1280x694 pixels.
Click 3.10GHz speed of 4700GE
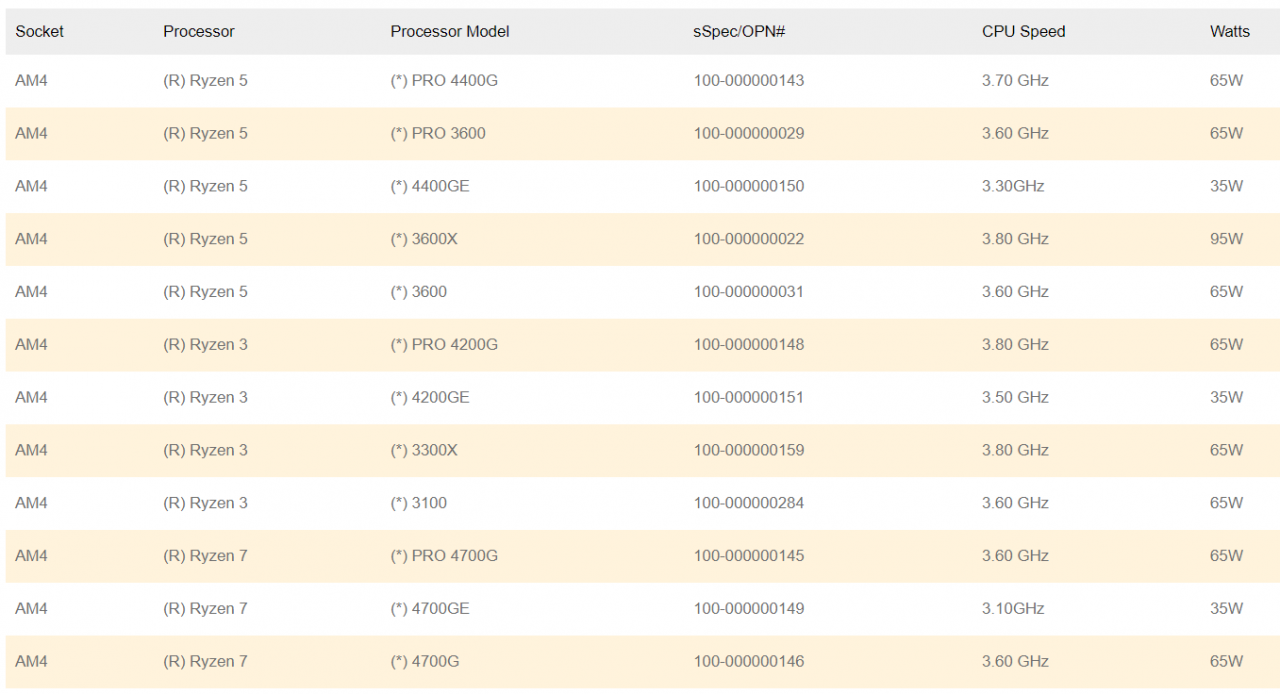point(1013,609)
